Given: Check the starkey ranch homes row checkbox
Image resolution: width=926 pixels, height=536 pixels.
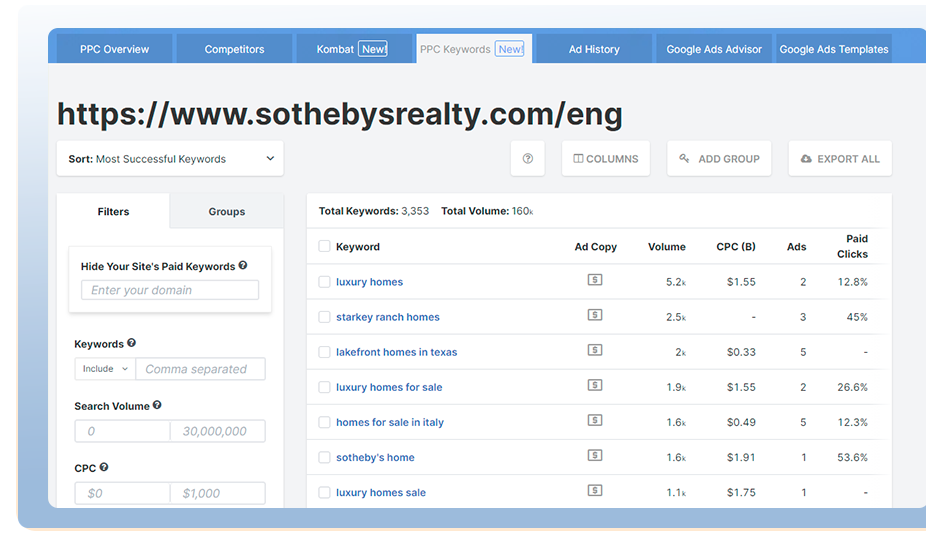Looking at the screenshot, I should pos(324,317).
